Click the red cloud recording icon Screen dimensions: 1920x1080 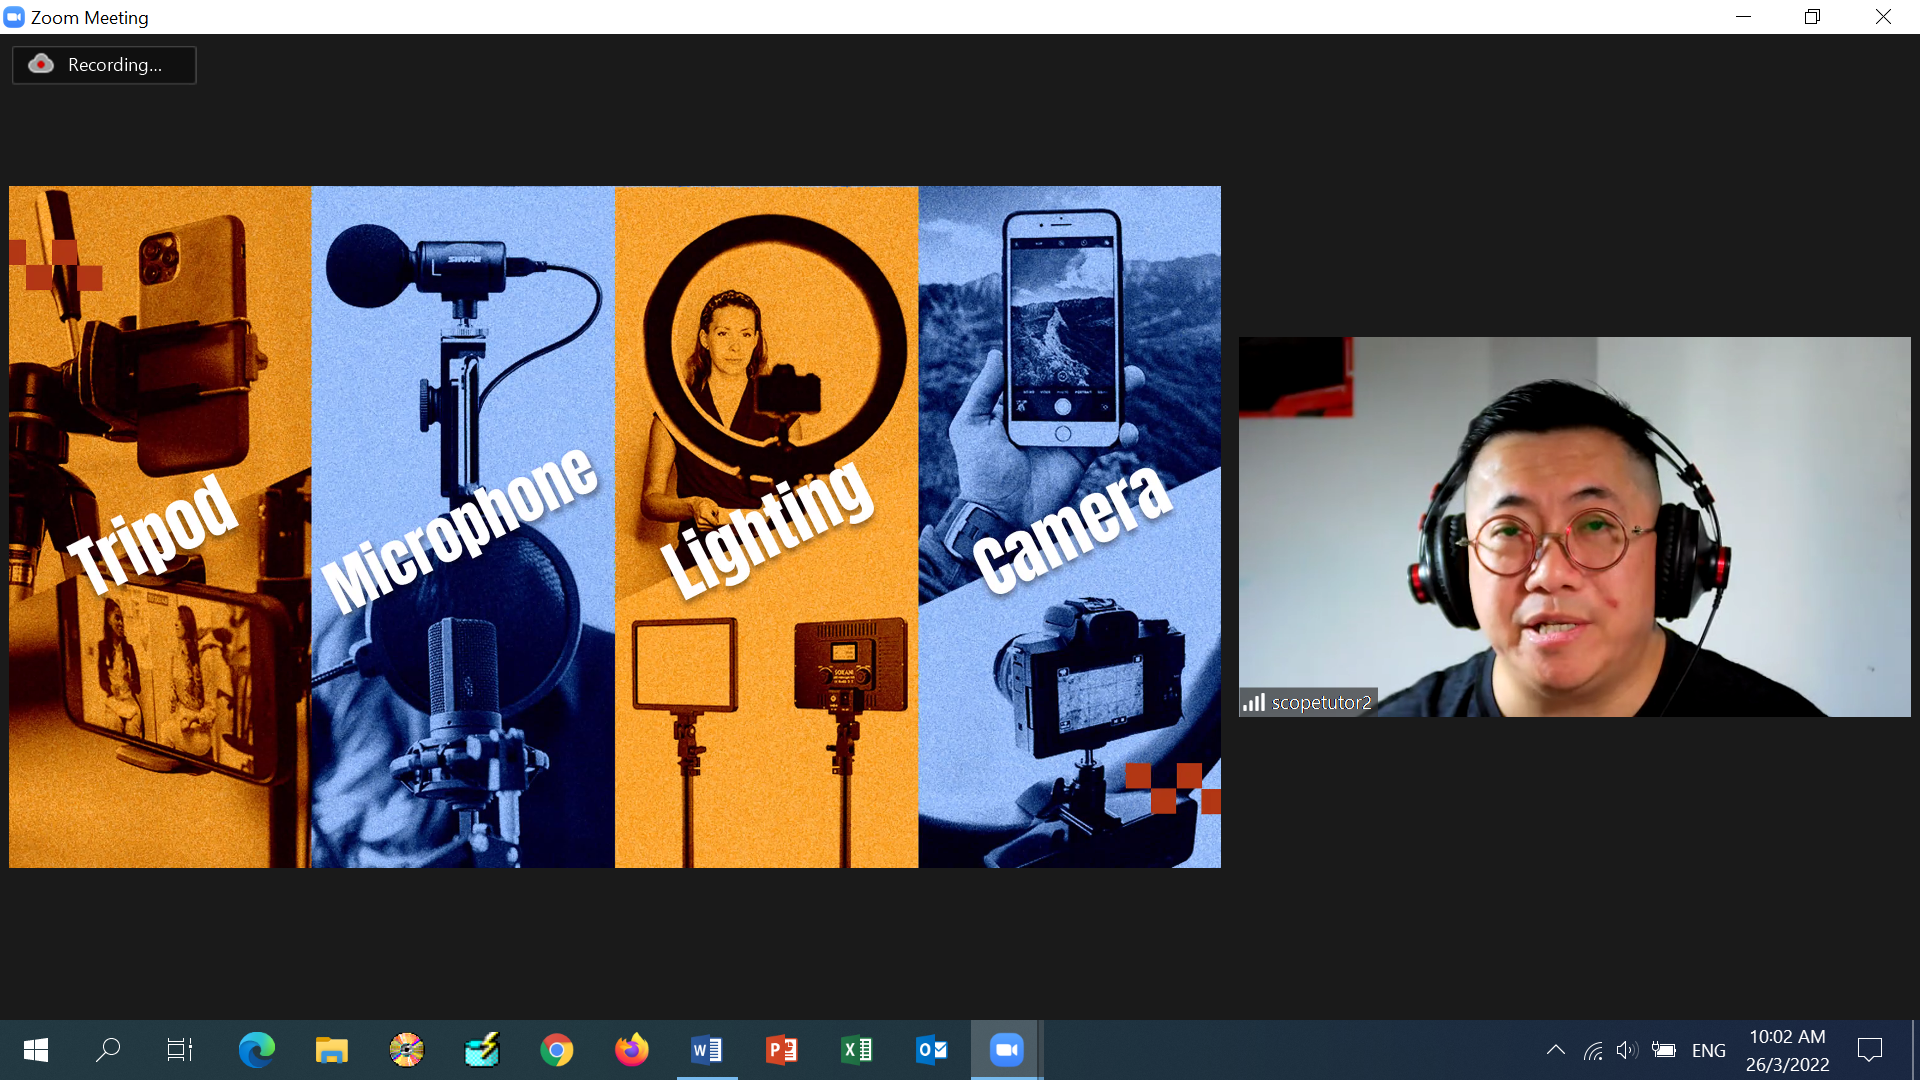(41, 64)
